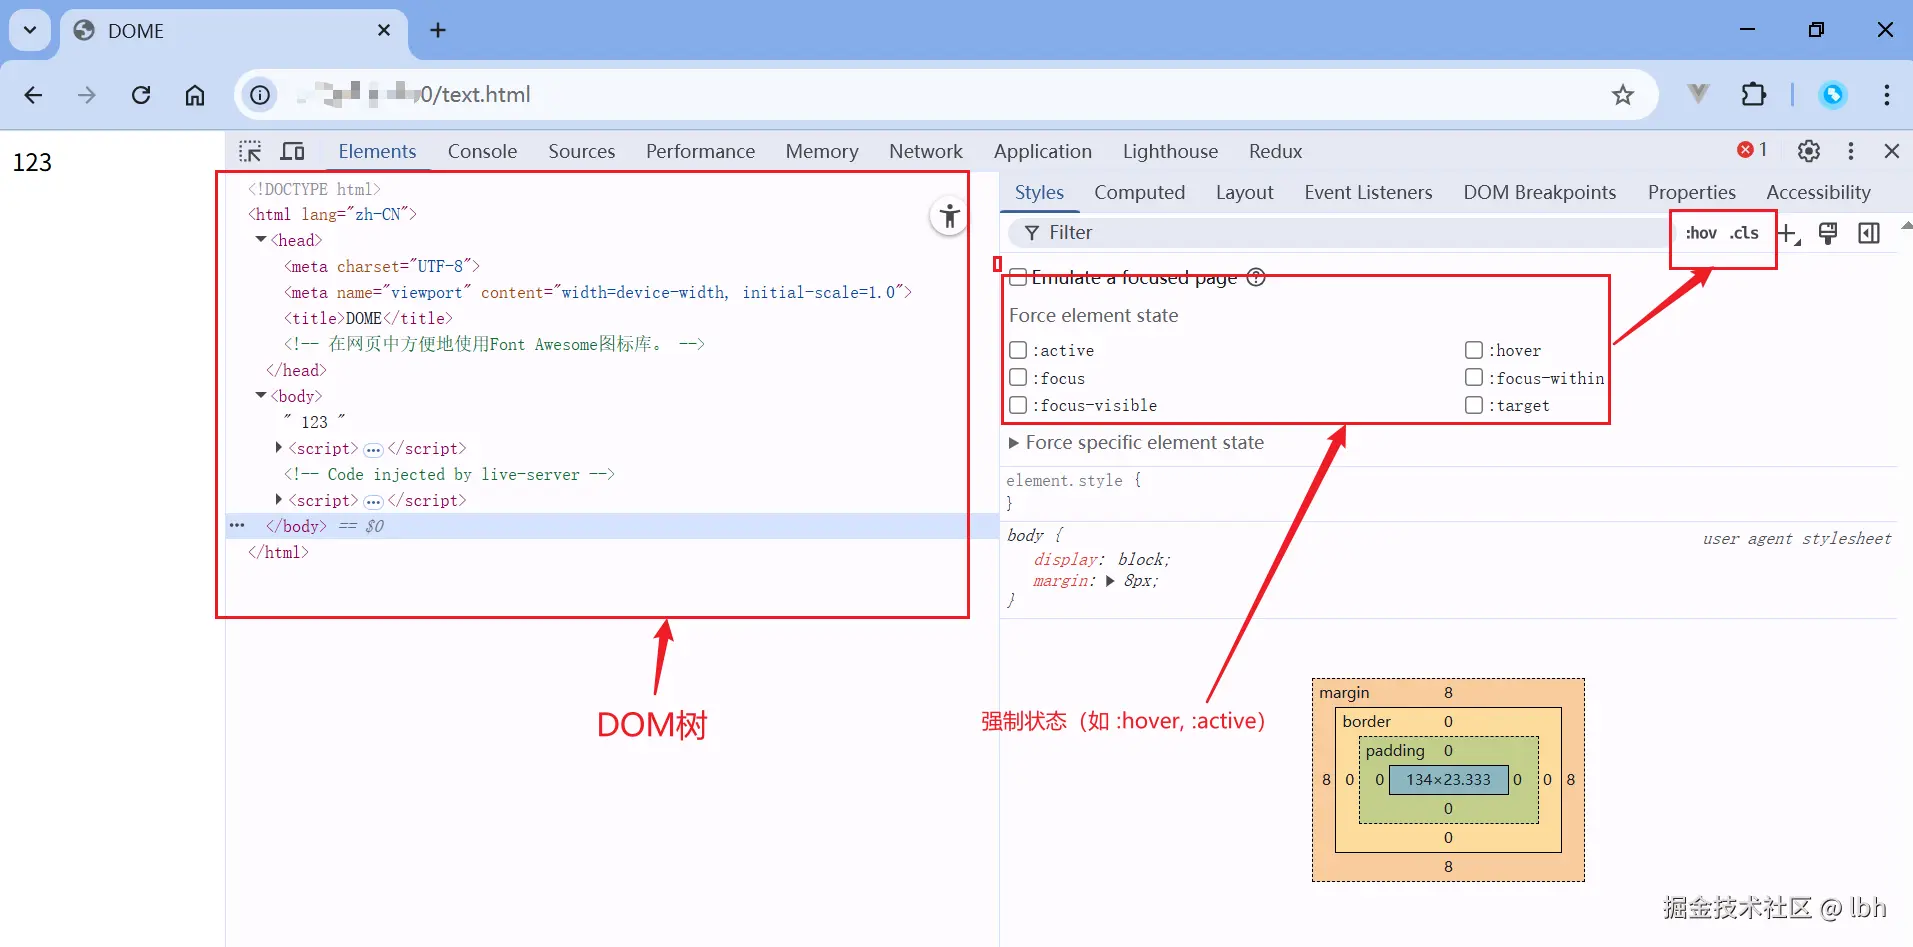This screenshot has width=1913, height=947.
Task: Click the styles Filter input field
Action: click(1340, 233)
